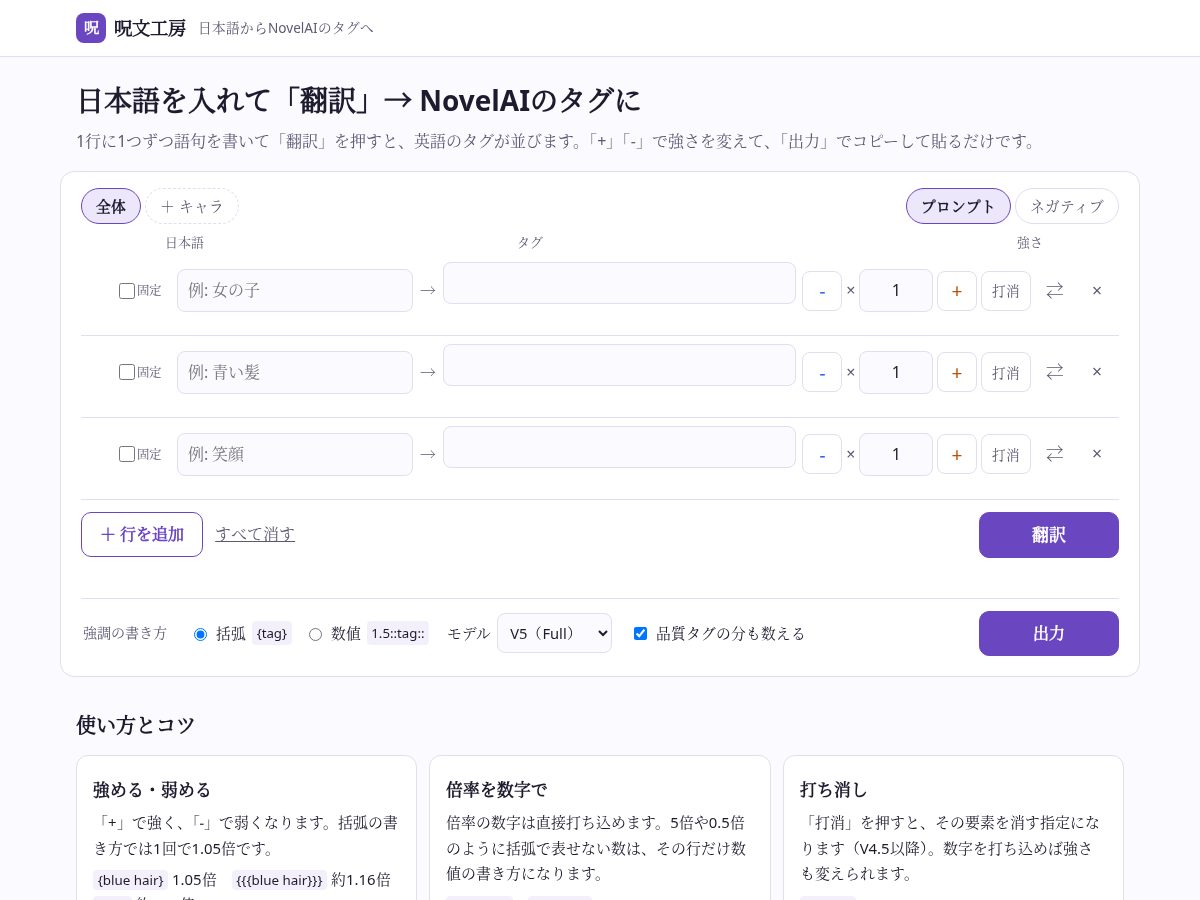Image resolution: width=1200 pixels, height=900 pixels.
Task: Toggle 固定 checkbox for 青い髪 row
Action: 127,372
